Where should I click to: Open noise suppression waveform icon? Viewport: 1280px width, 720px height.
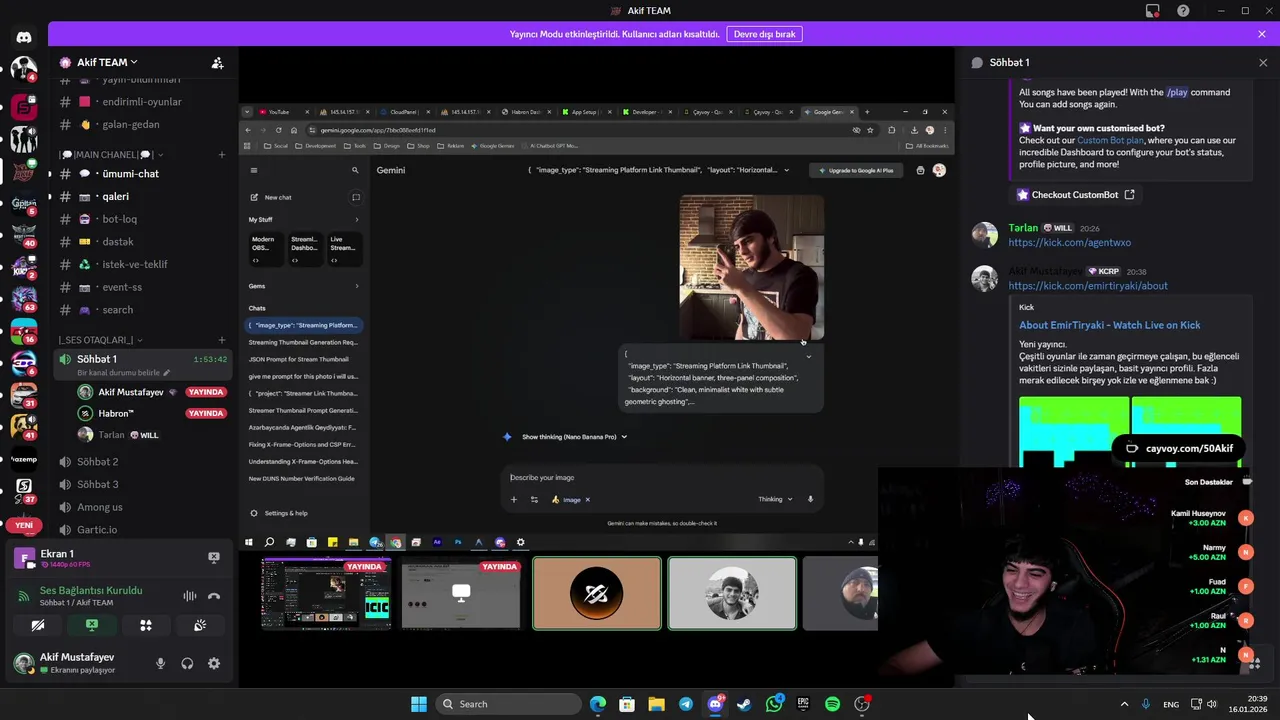pyautogui.click(x=189, y=596)
